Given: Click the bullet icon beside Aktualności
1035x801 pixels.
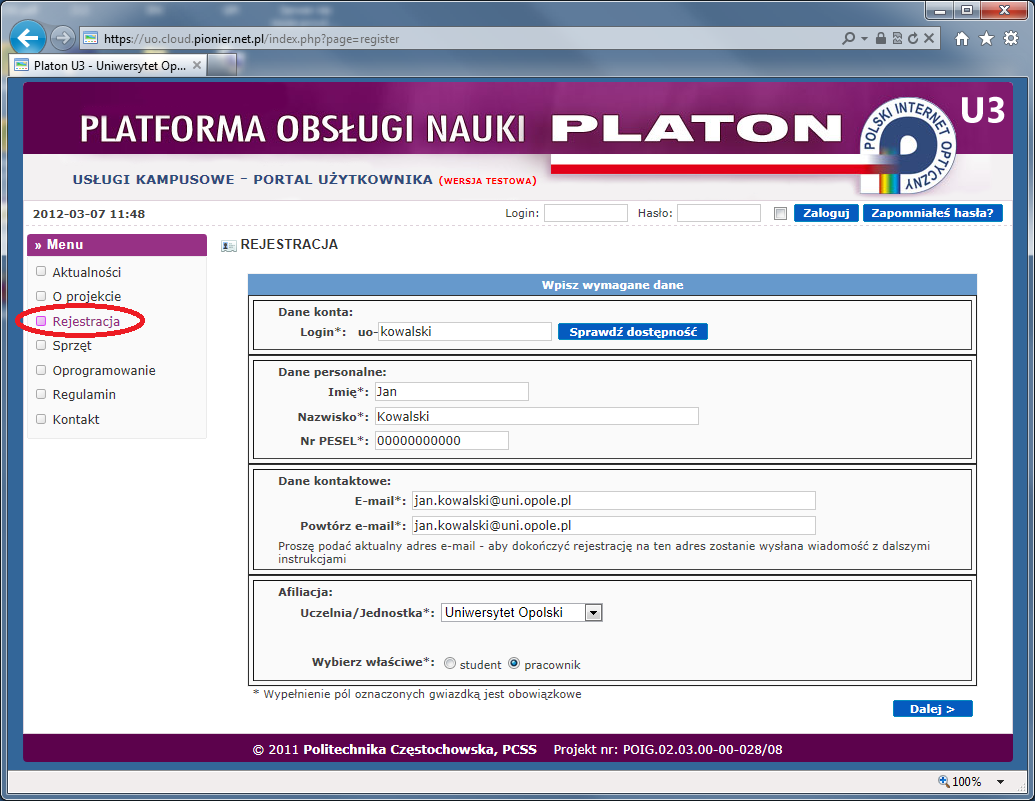Looking at the screenshot, I should [41, 271].
